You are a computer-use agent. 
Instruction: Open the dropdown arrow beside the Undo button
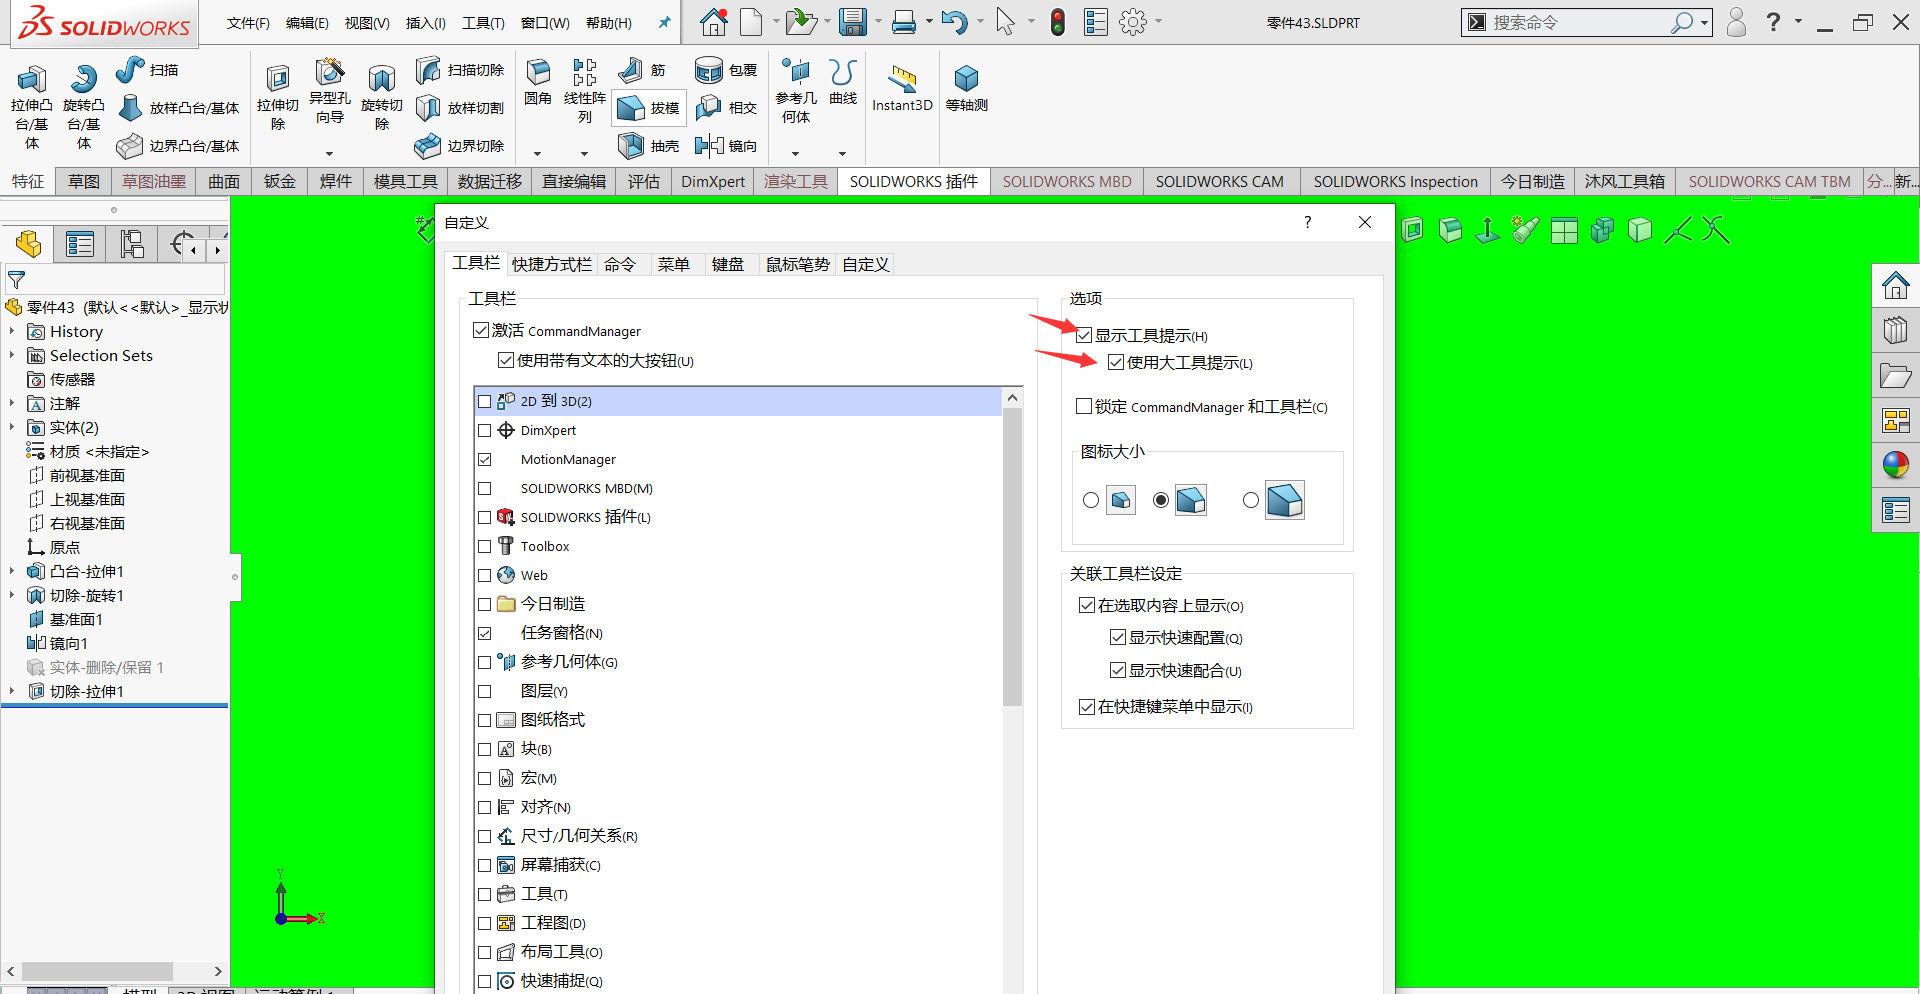pos(979,22)
